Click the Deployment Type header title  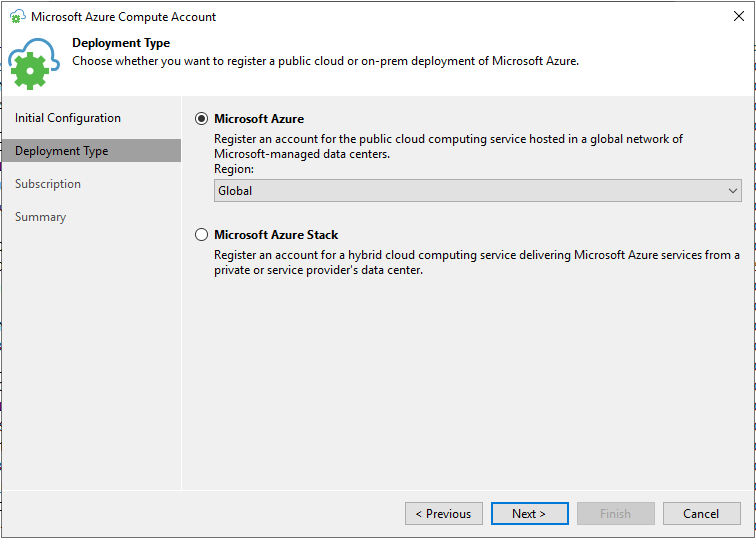pyautogui.click(x=121, y=43)
